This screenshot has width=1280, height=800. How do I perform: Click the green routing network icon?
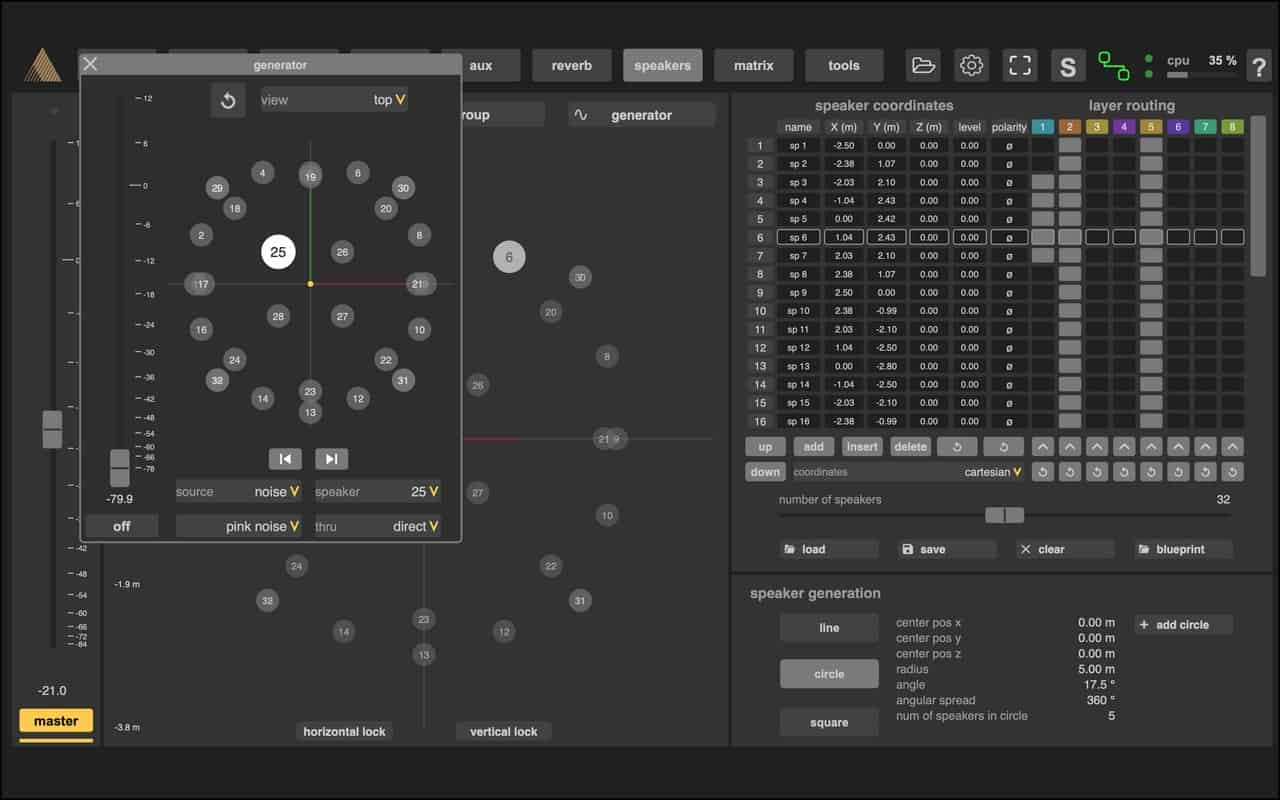click(1113, 66)
